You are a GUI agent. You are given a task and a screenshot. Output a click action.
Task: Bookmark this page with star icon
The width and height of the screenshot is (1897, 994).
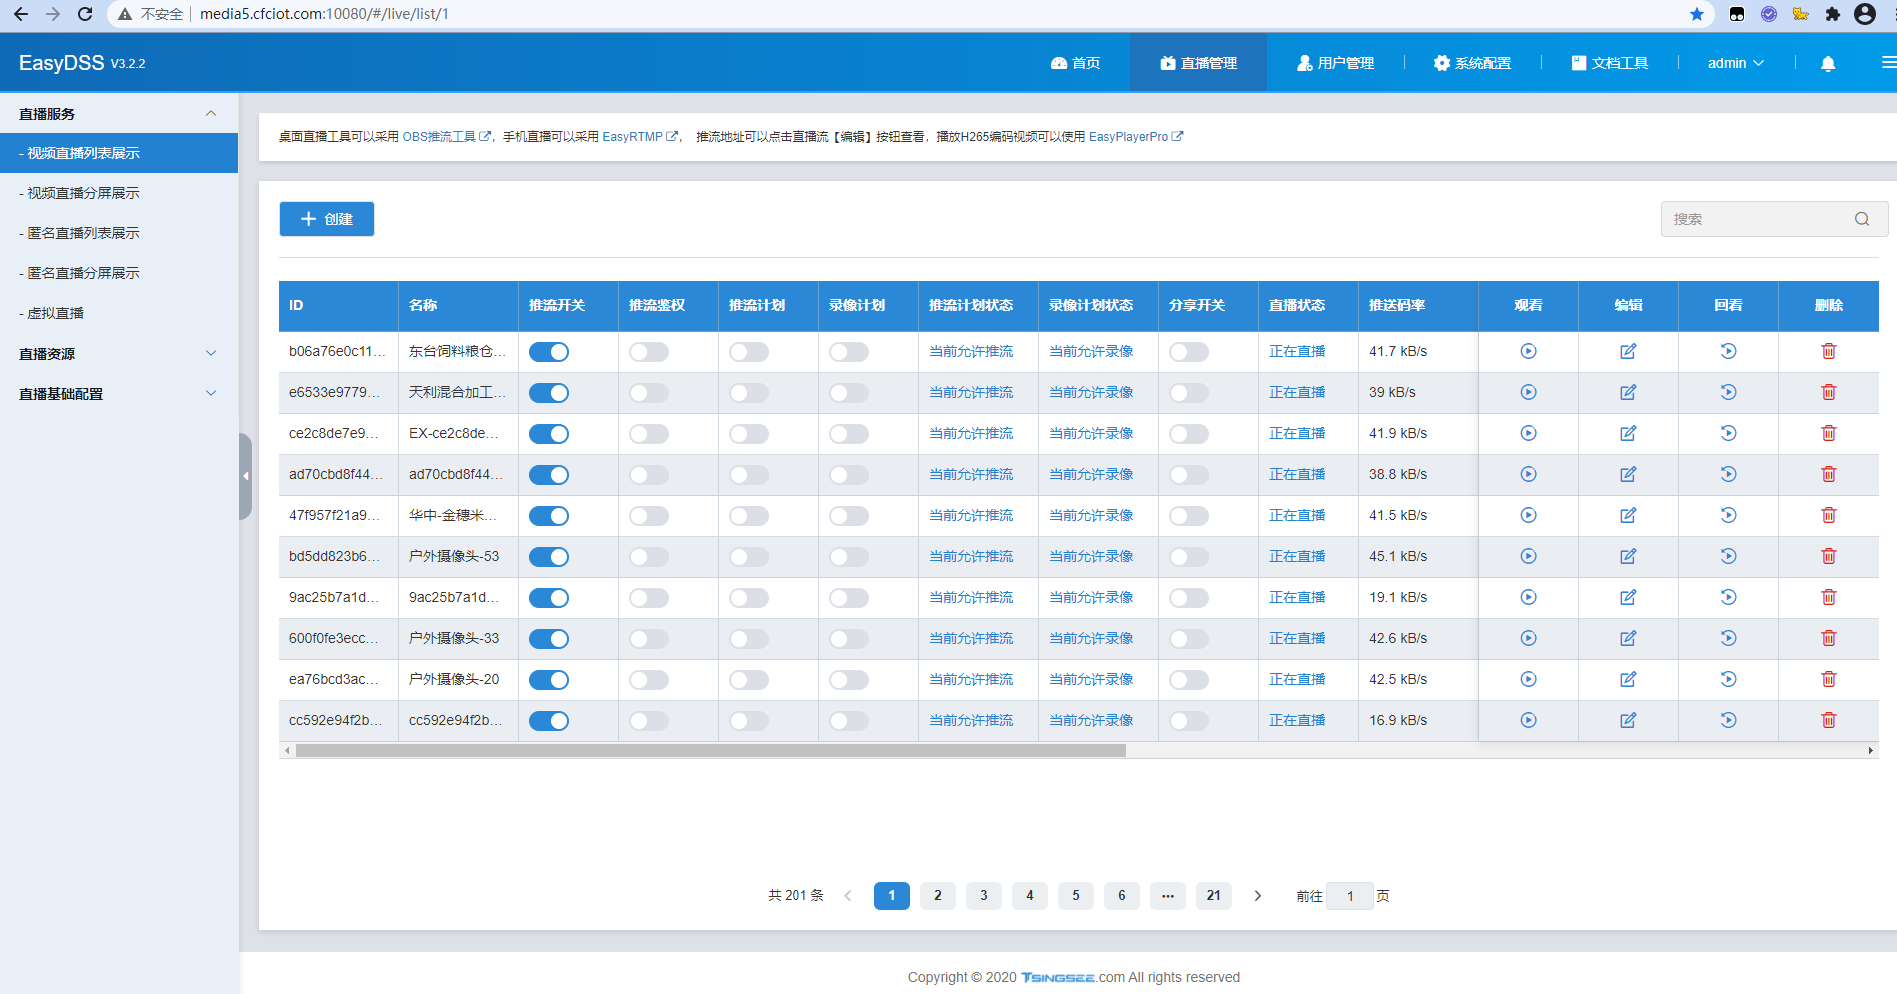[1696, 14]
